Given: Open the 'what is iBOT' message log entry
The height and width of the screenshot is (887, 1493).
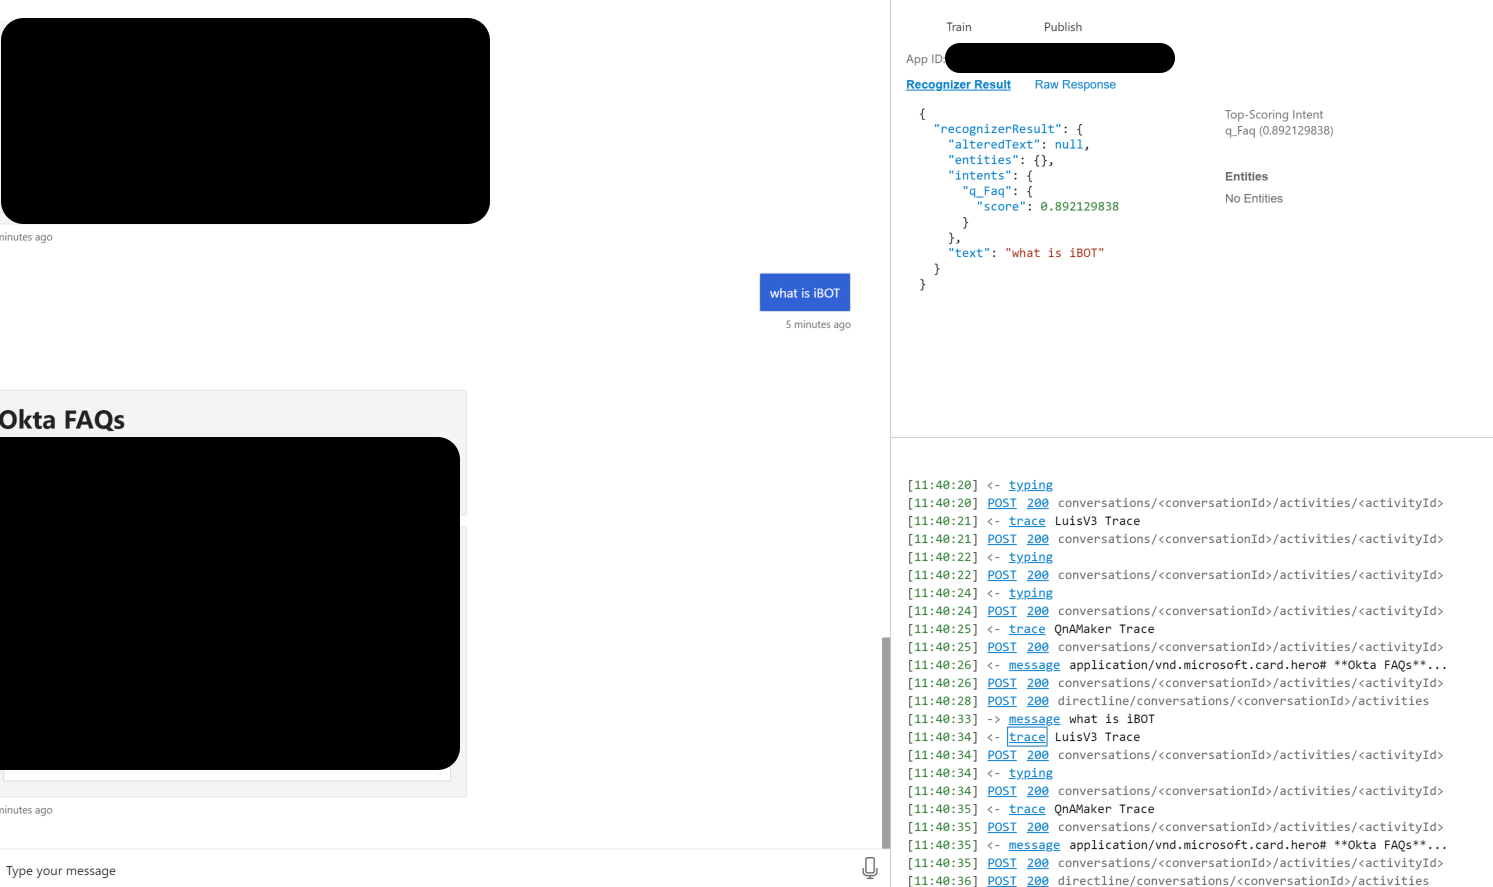Looking at the screenshot, I should (x=1034, y=719).
